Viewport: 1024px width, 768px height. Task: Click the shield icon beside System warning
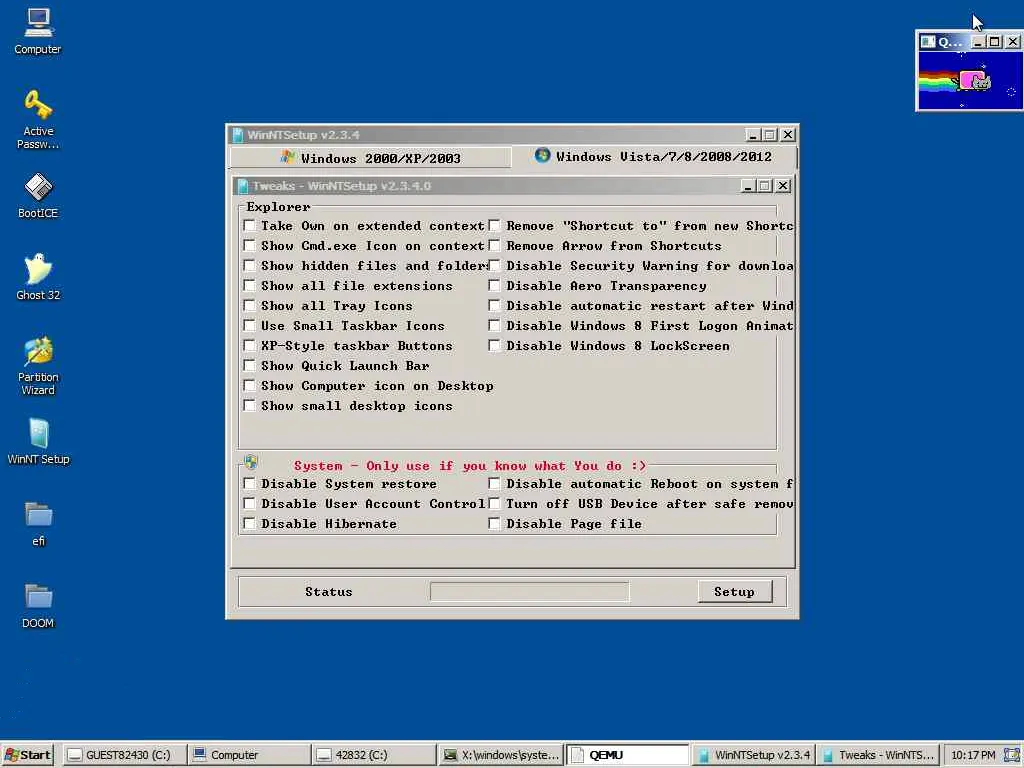click(251, 463)
